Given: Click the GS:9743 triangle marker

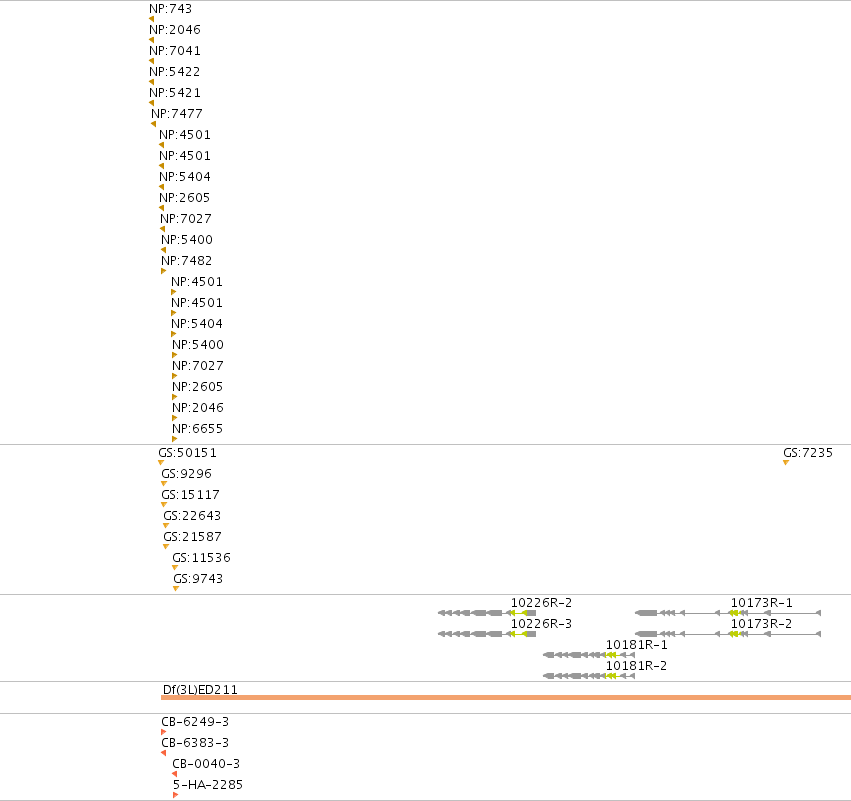Looking at the screenshot, I should click(176, 589).
